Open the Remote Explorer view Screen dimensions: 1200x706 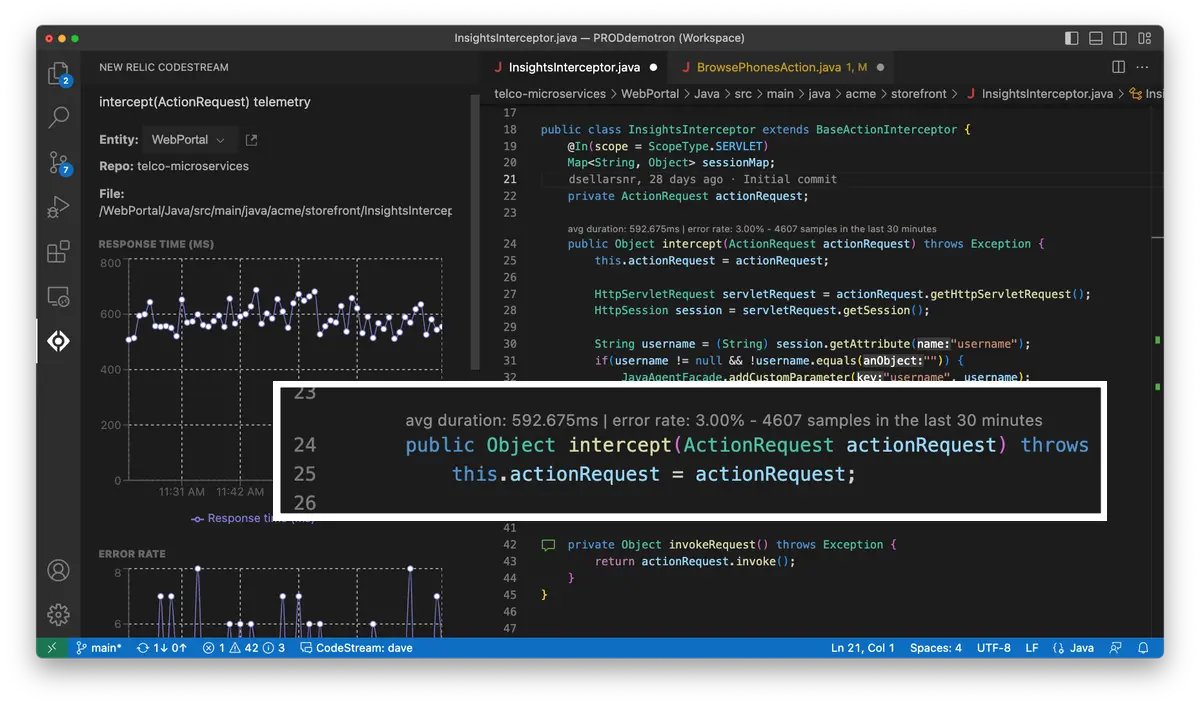coord(58,297)
